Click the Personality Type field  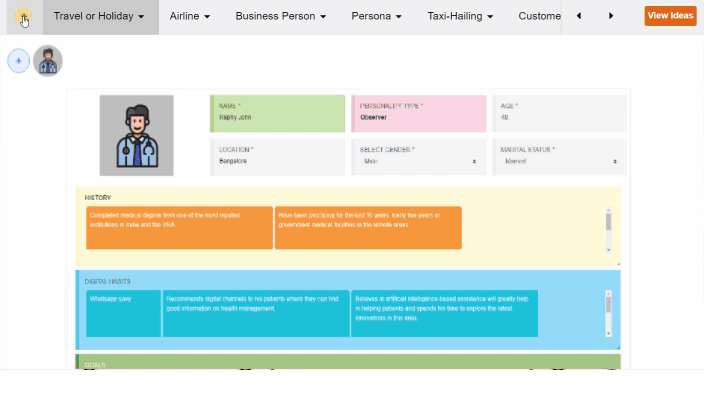pyautogui.click(x=419, y=117)
